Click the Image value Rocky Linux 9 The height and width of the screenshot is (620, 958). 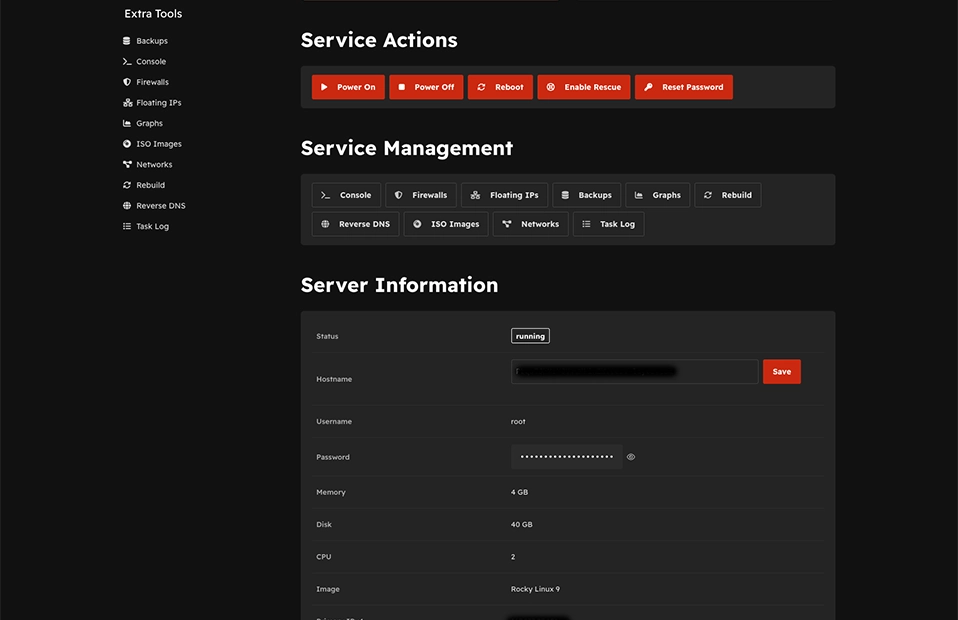(x=535, y=589)
